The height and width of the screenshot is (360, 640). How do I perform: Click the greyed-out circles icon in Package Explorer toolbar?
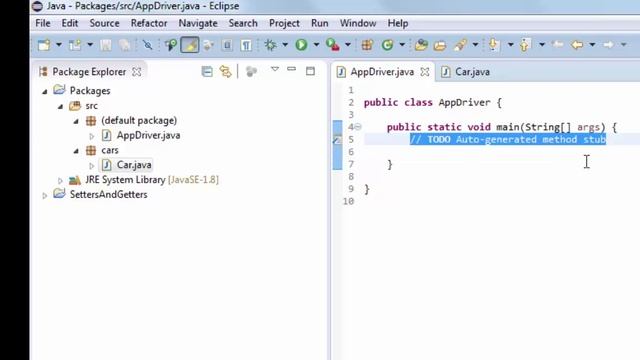(x=251, y=72)
